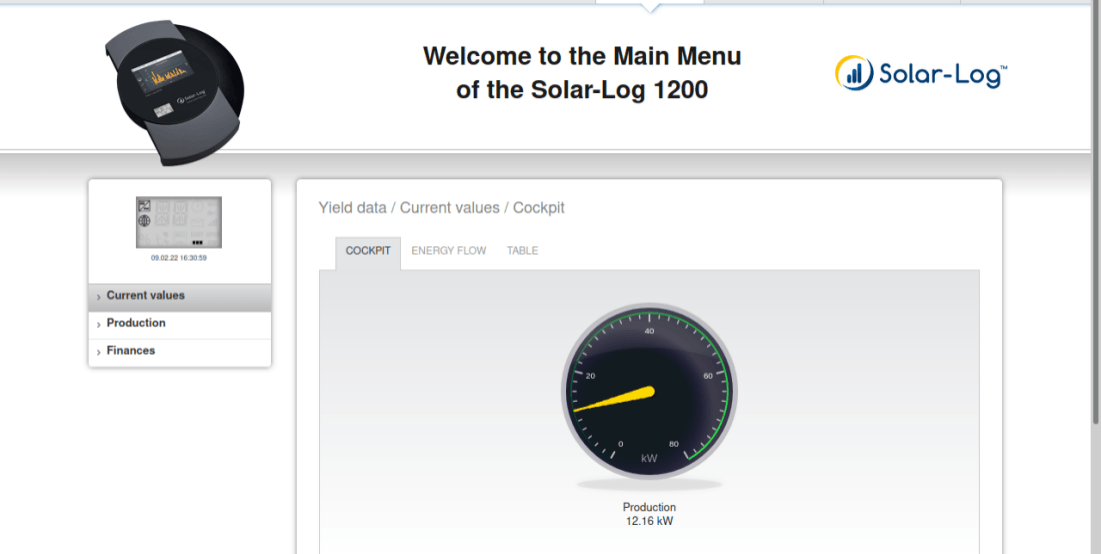Expand the chevron beside Production menu
Image resolution: width=1102 pixels, height=554 pixels.
[98, 324]
